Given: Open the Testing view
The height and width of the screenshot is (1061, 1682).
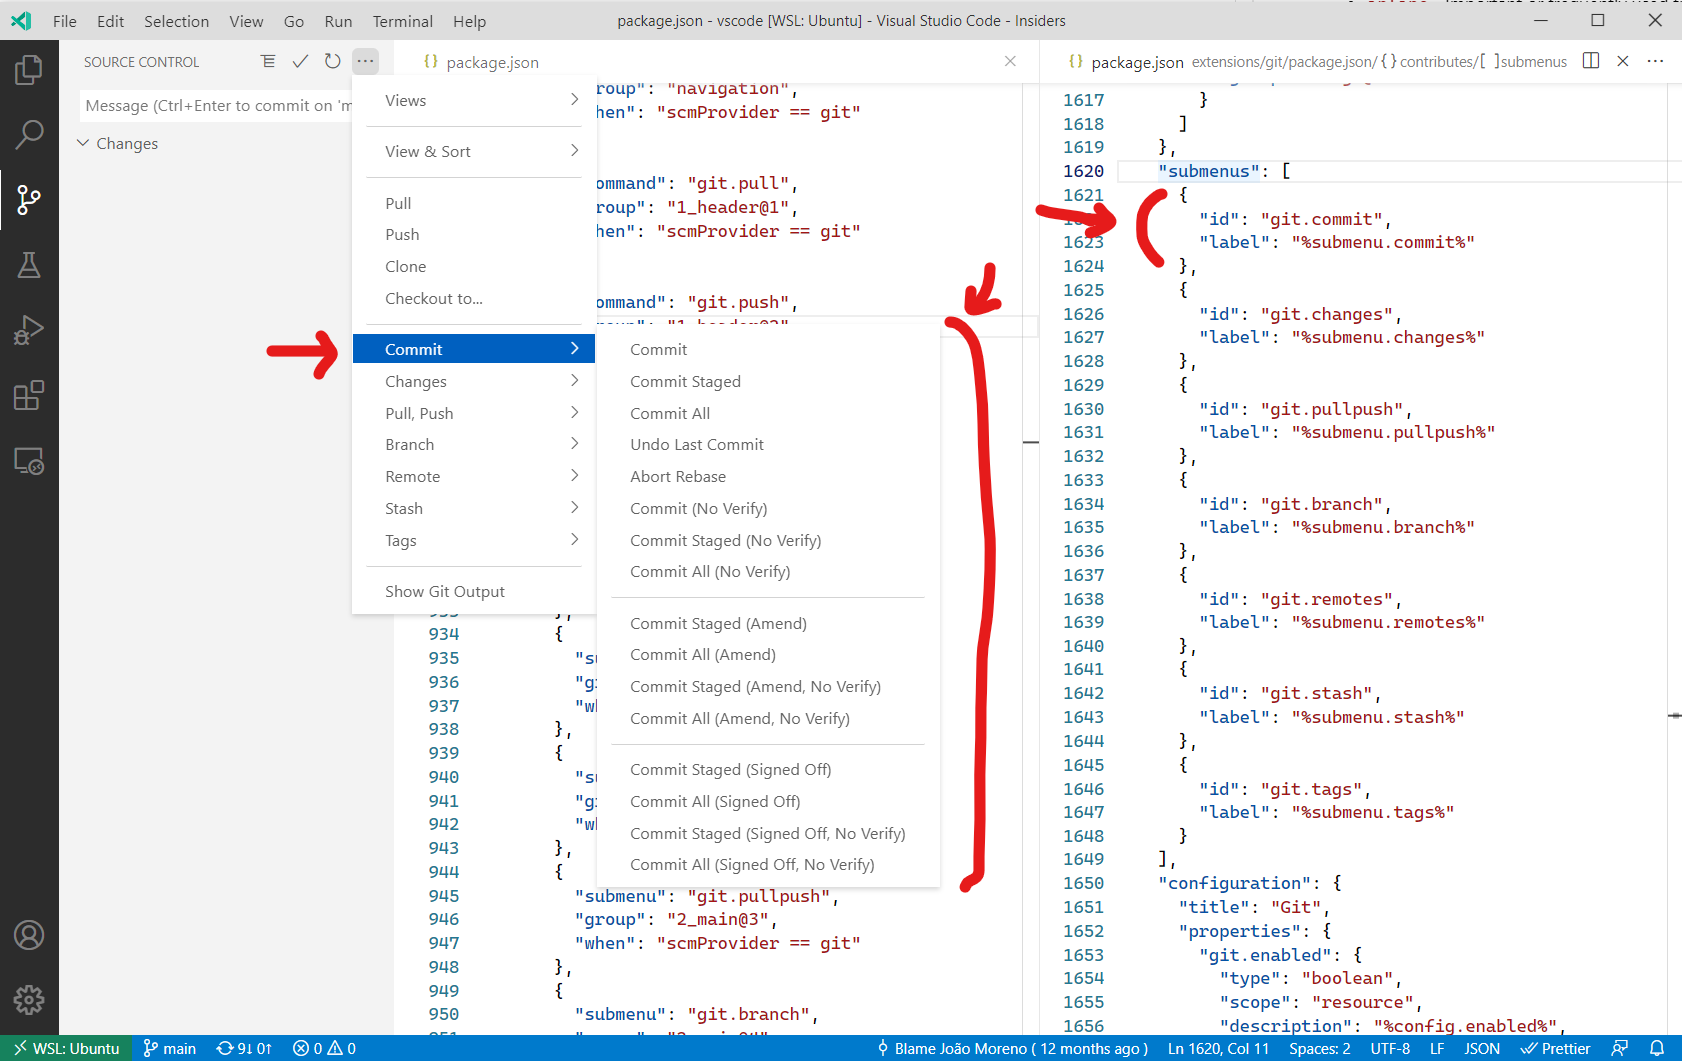Looking at the screenshot, I should tap(30, 265).
